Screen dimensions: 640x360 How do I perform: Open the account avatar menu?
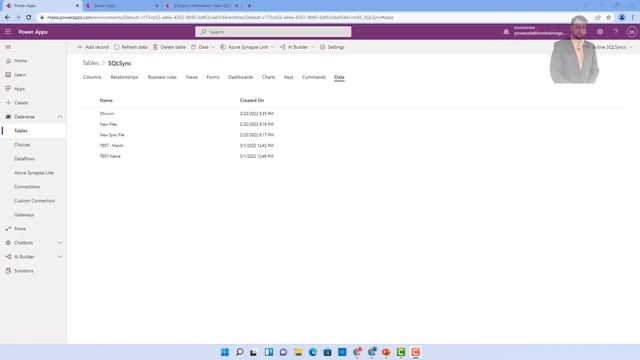(x=631, y=32)
